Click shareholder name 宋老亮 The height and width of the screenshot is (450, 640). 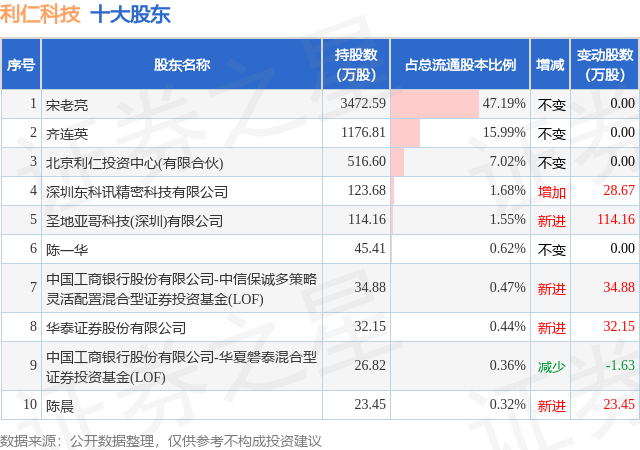tap(66, 104)
